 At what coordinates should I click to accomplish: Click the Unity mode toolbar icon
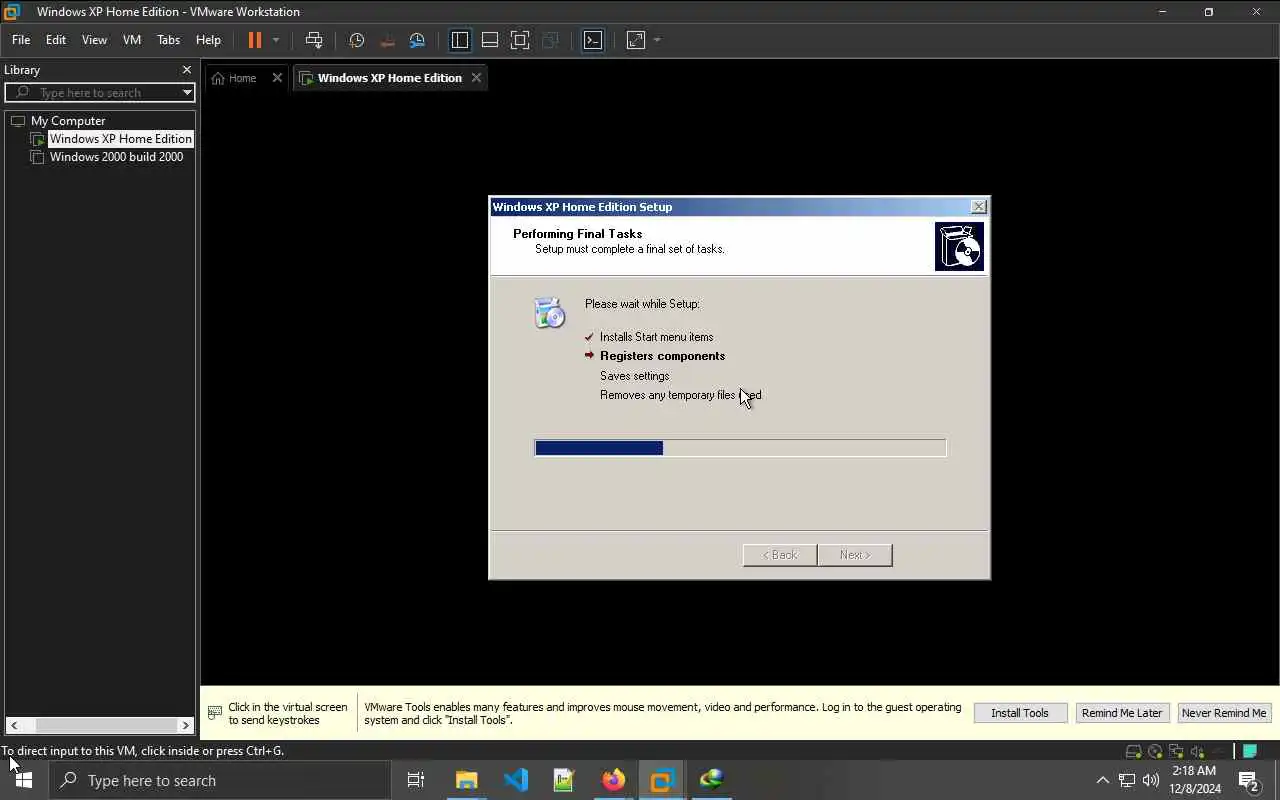(550, 40)
